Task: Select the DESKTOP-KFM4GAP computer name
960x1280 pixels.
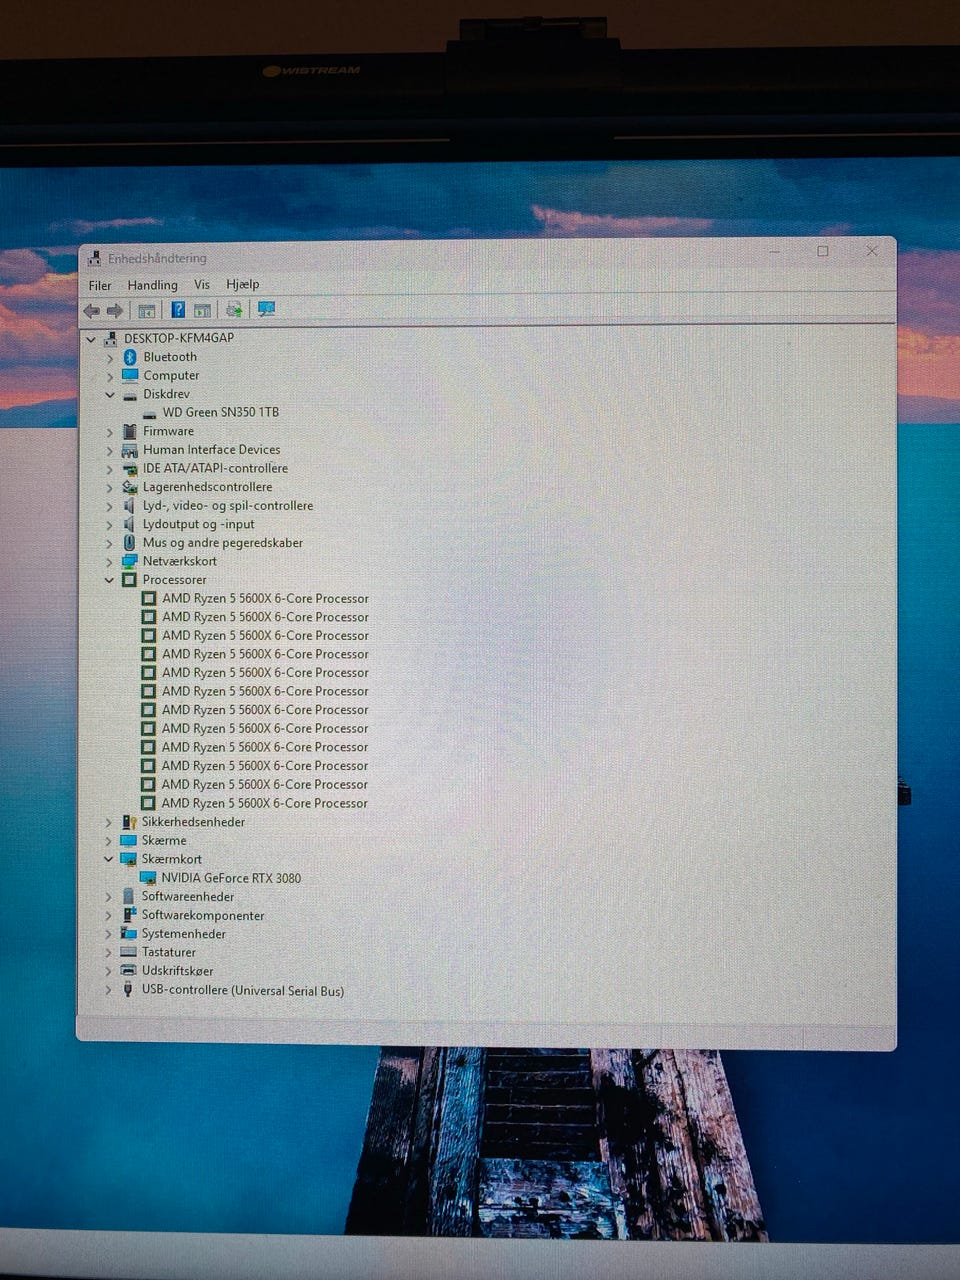Action: pos(179,338)
